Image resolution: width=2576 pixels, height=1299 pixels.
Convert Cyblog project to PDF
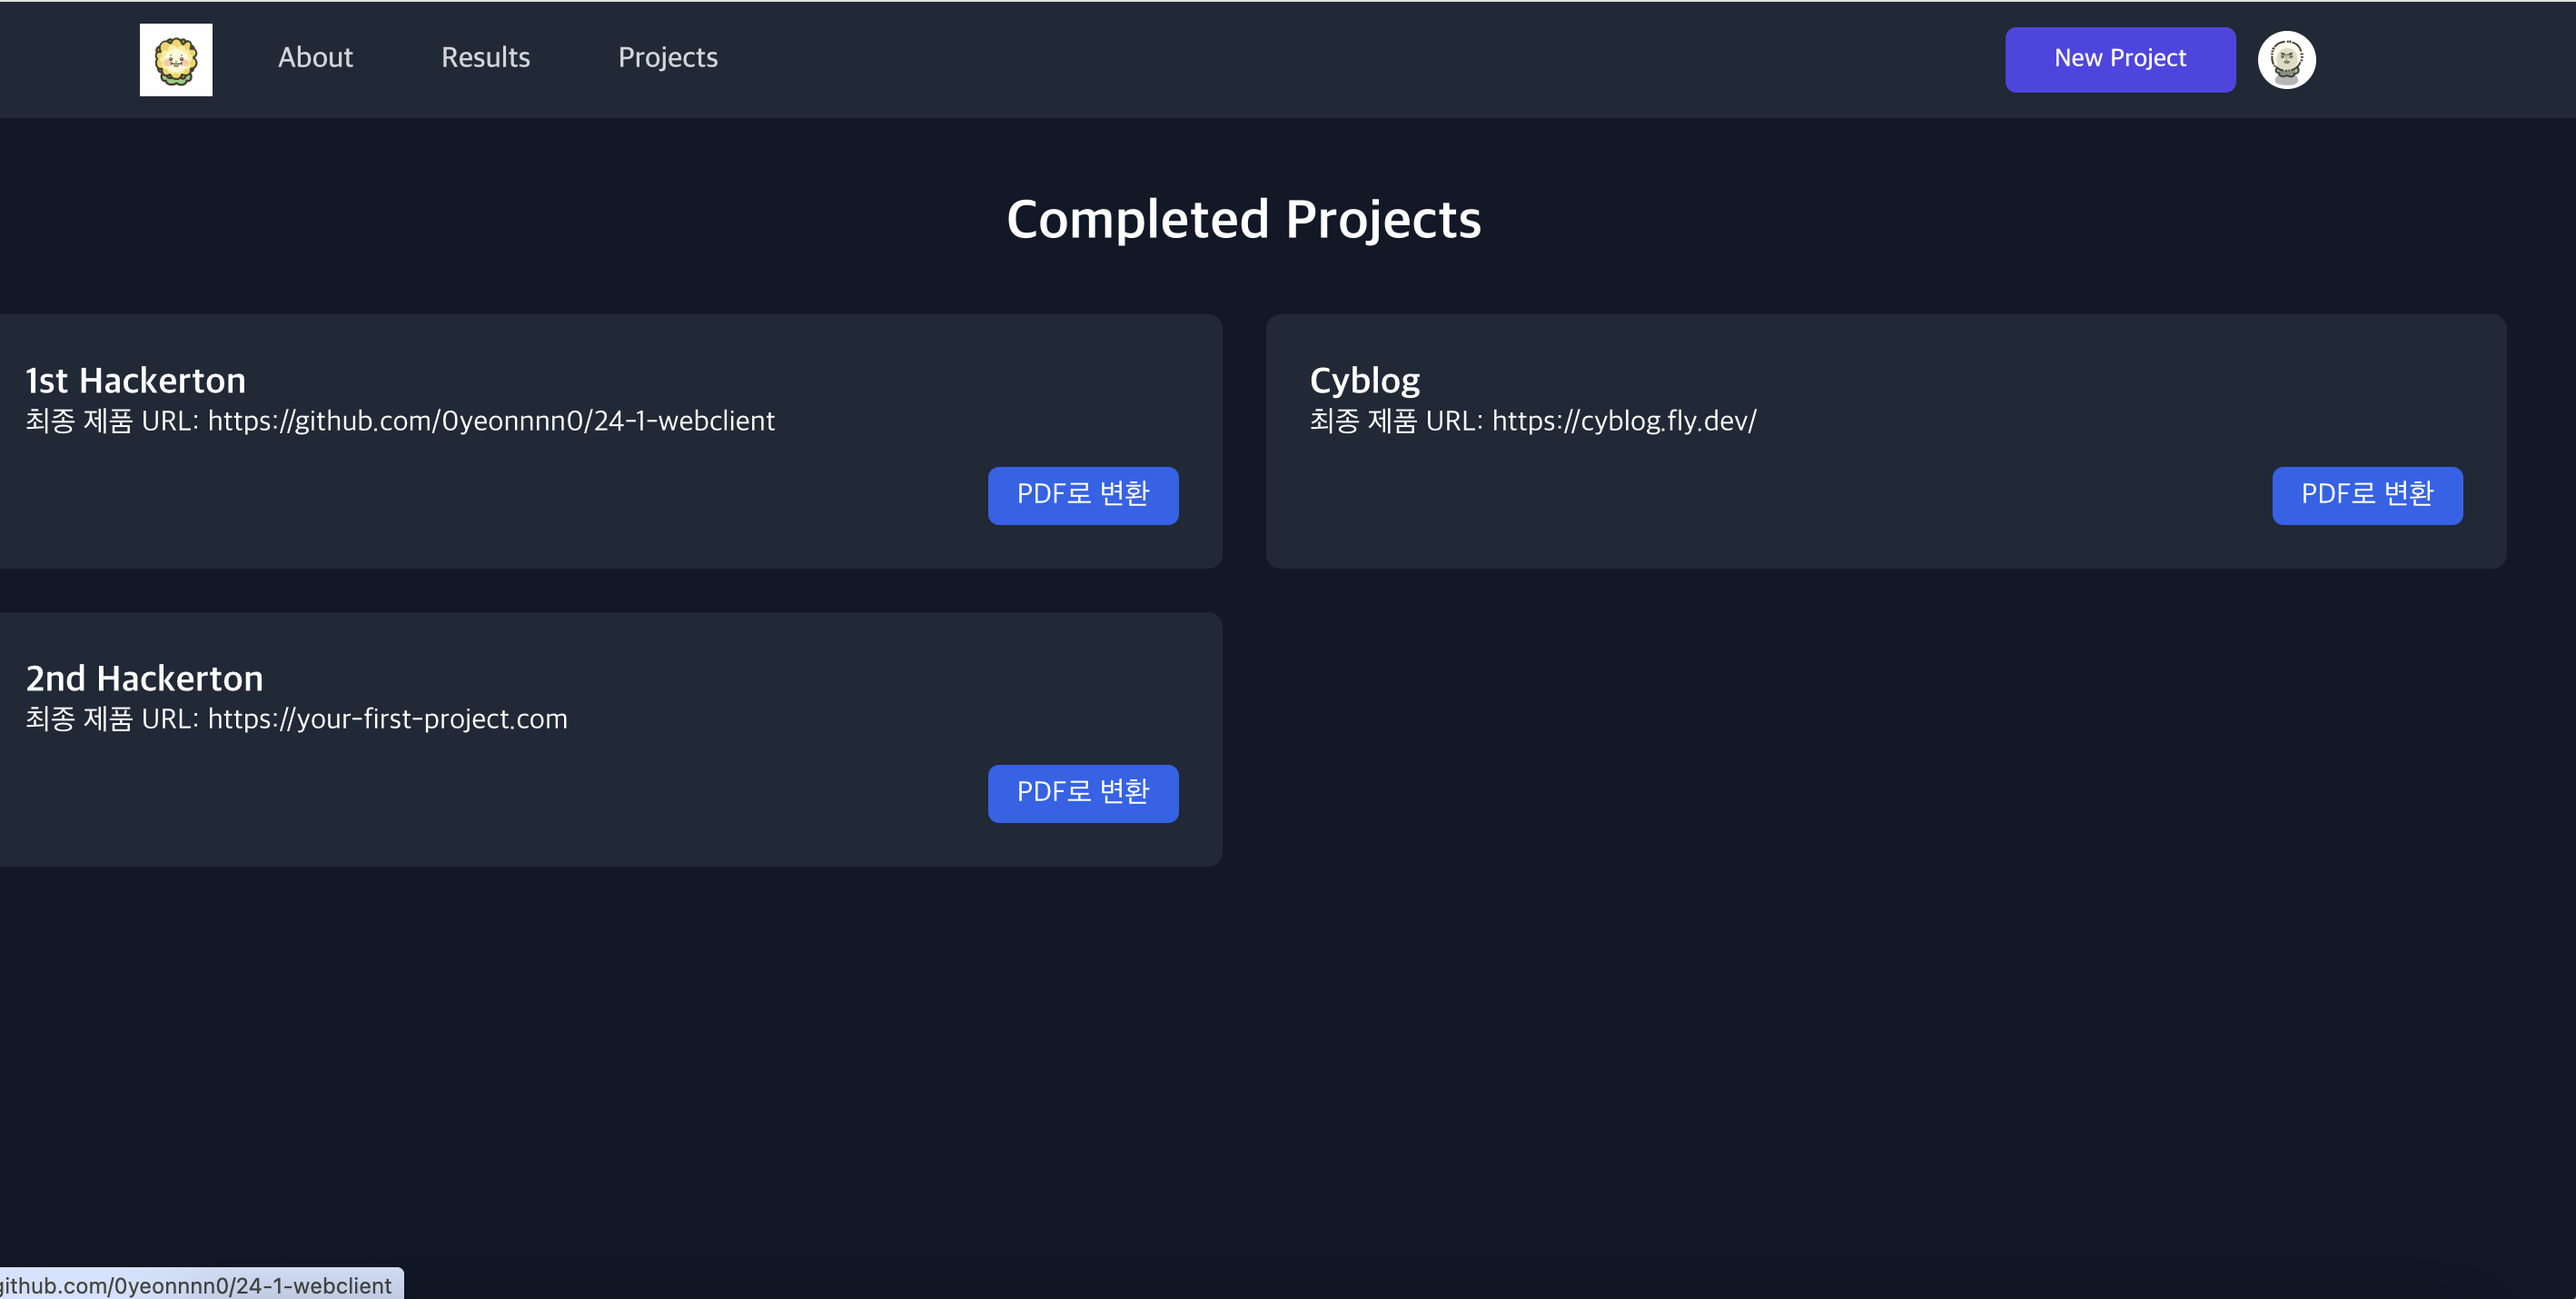point(2366,495)
